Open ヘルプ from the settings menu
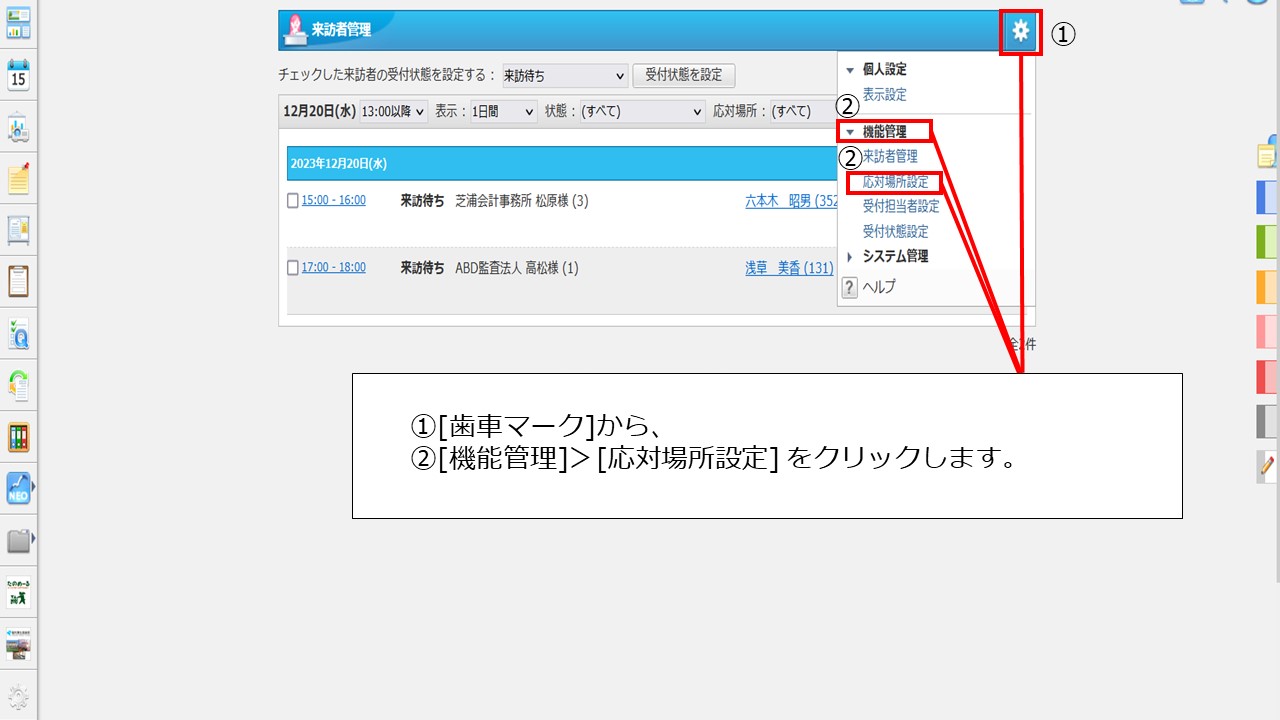1280x720 pixels. tap(879, 288)
